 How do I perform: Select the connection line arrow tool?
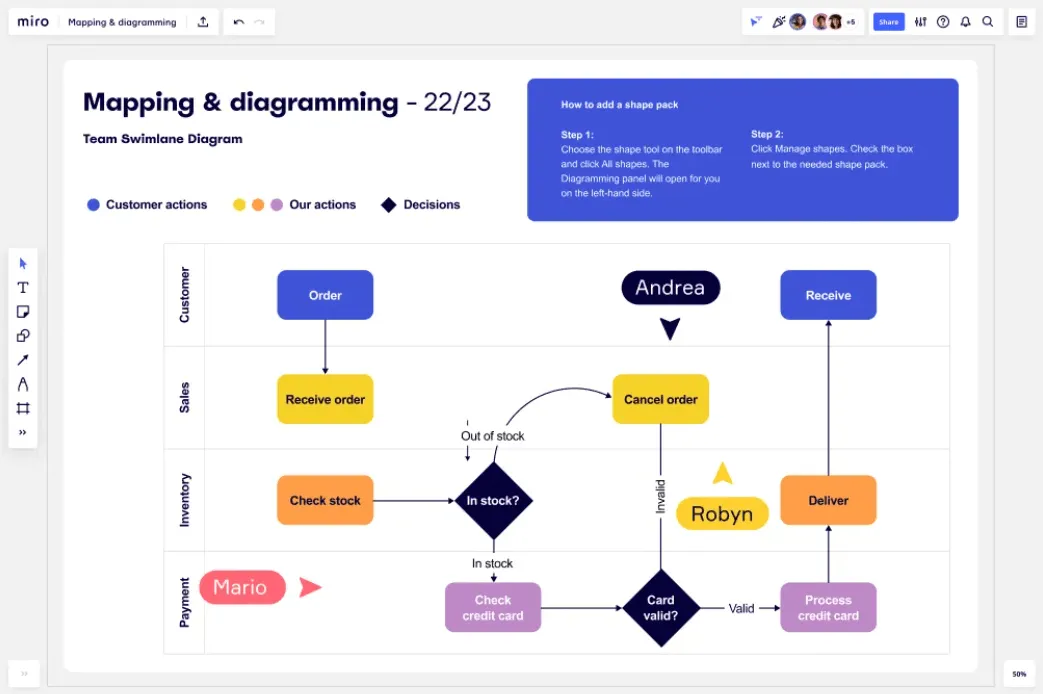23,360
